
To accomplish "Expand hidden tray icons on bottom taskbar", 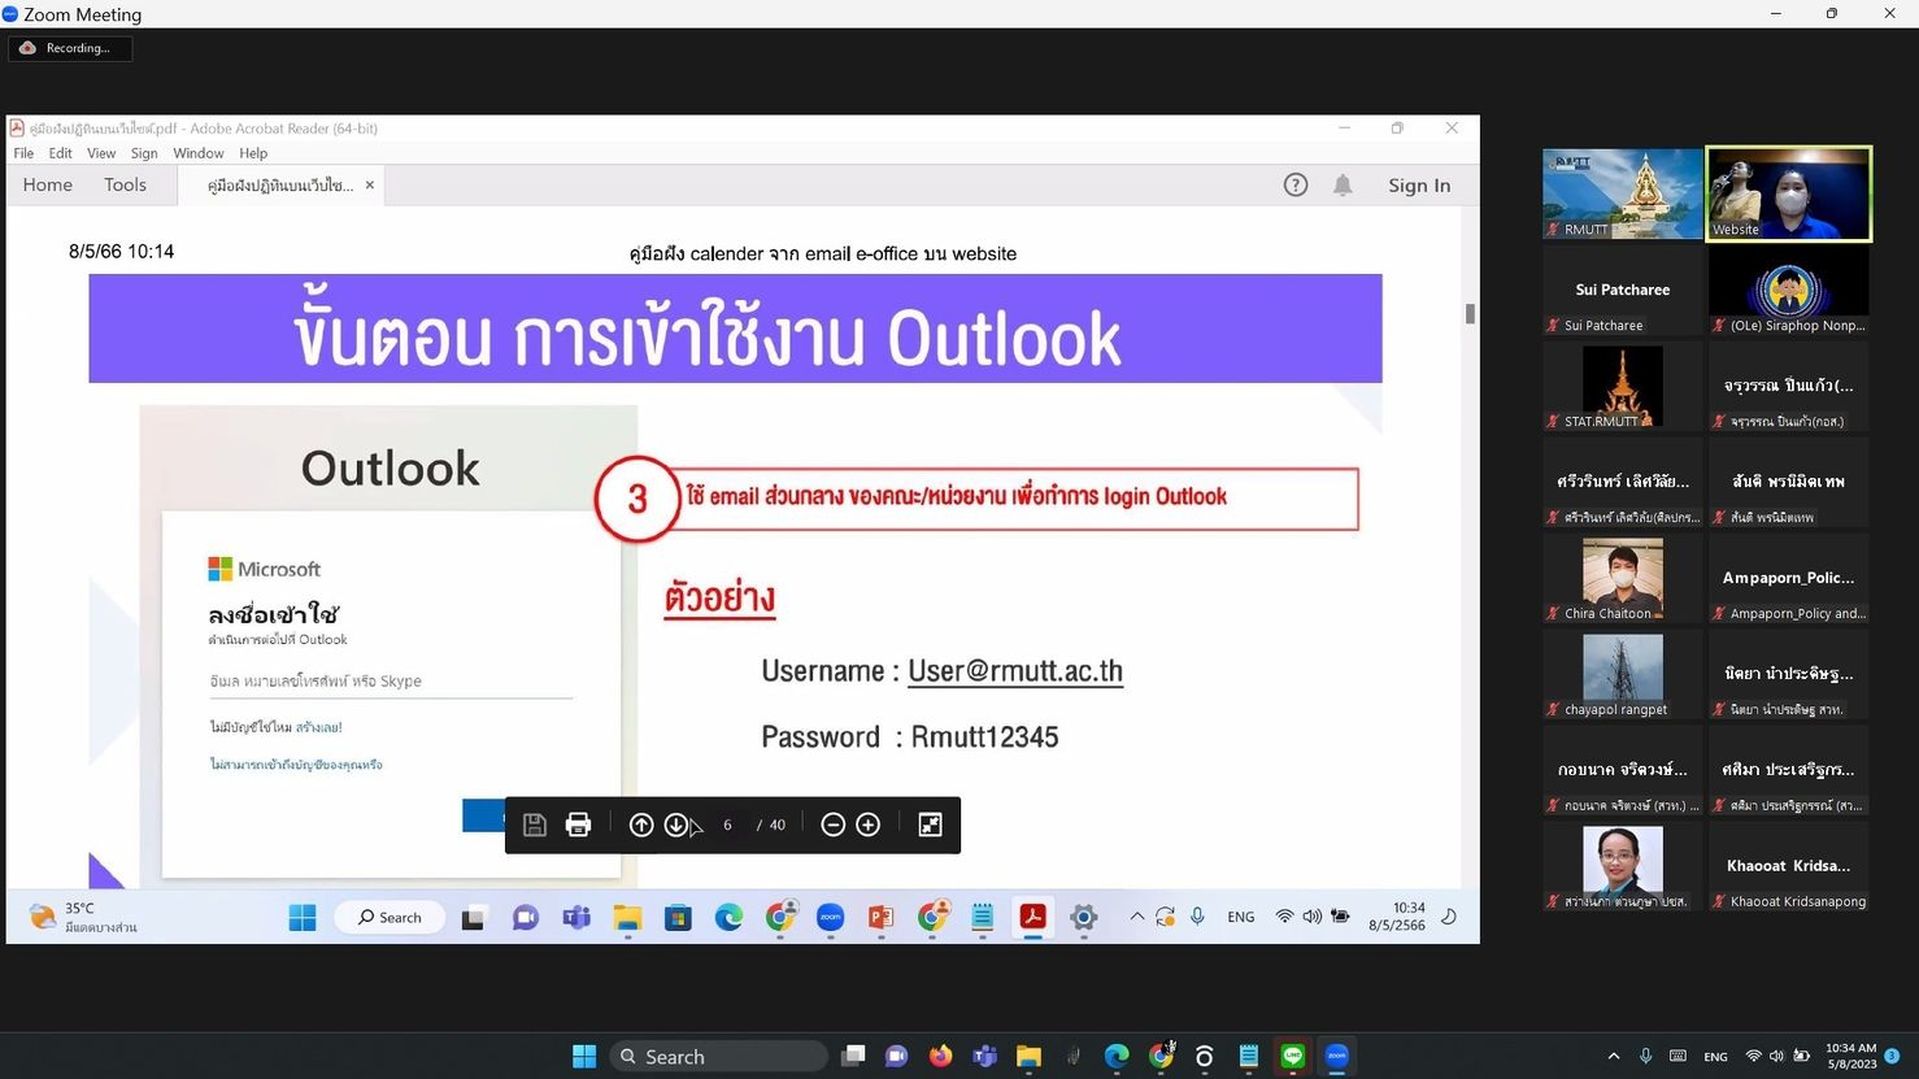I will 1613,1056.
